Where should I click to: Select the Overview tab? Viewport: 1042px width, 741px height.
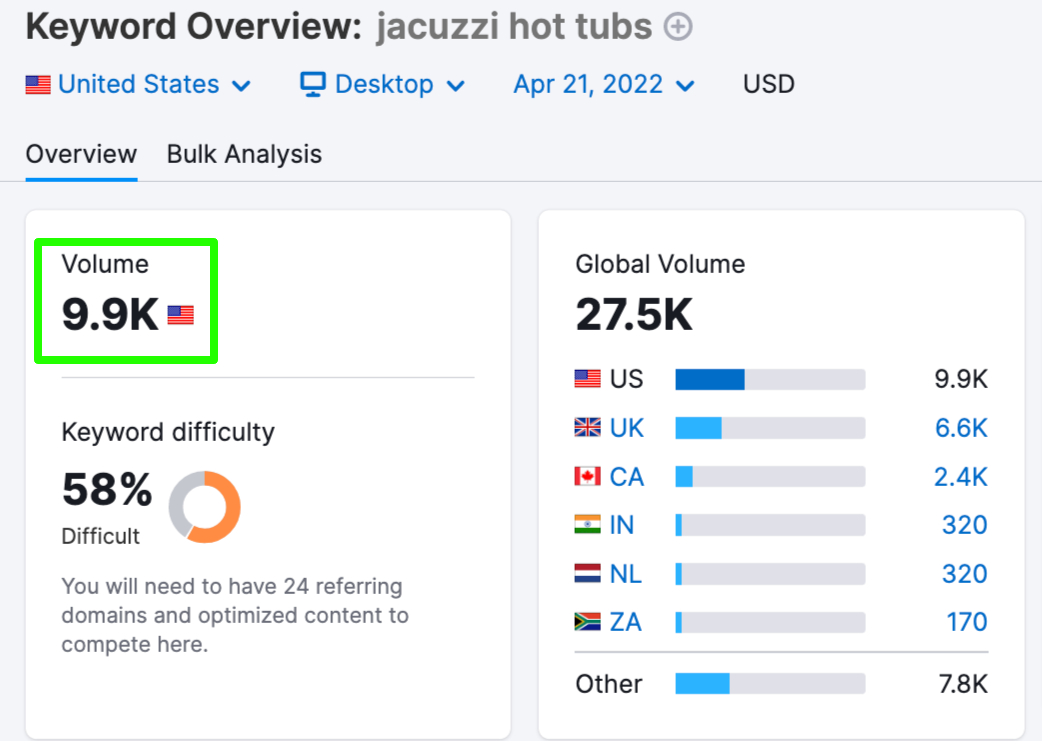coord(81,154)
